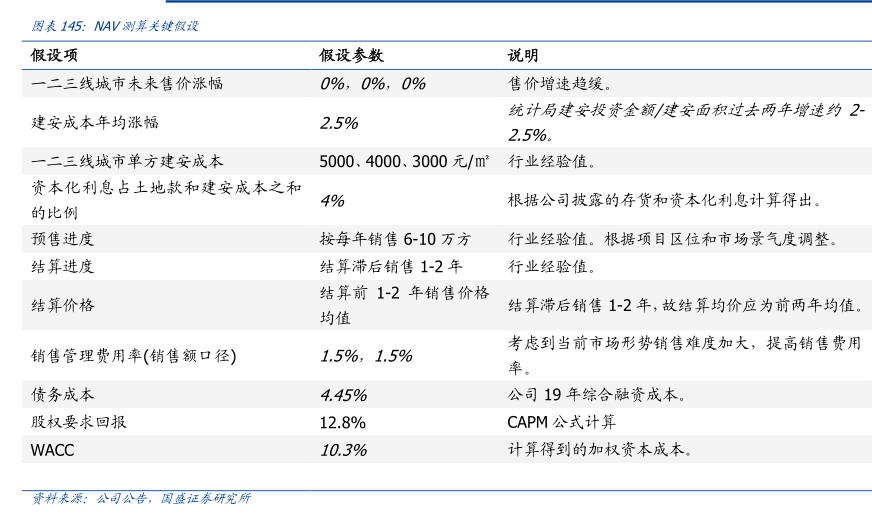Click the "1.5%, 1.5%" expense rate value

coord(366,356)
